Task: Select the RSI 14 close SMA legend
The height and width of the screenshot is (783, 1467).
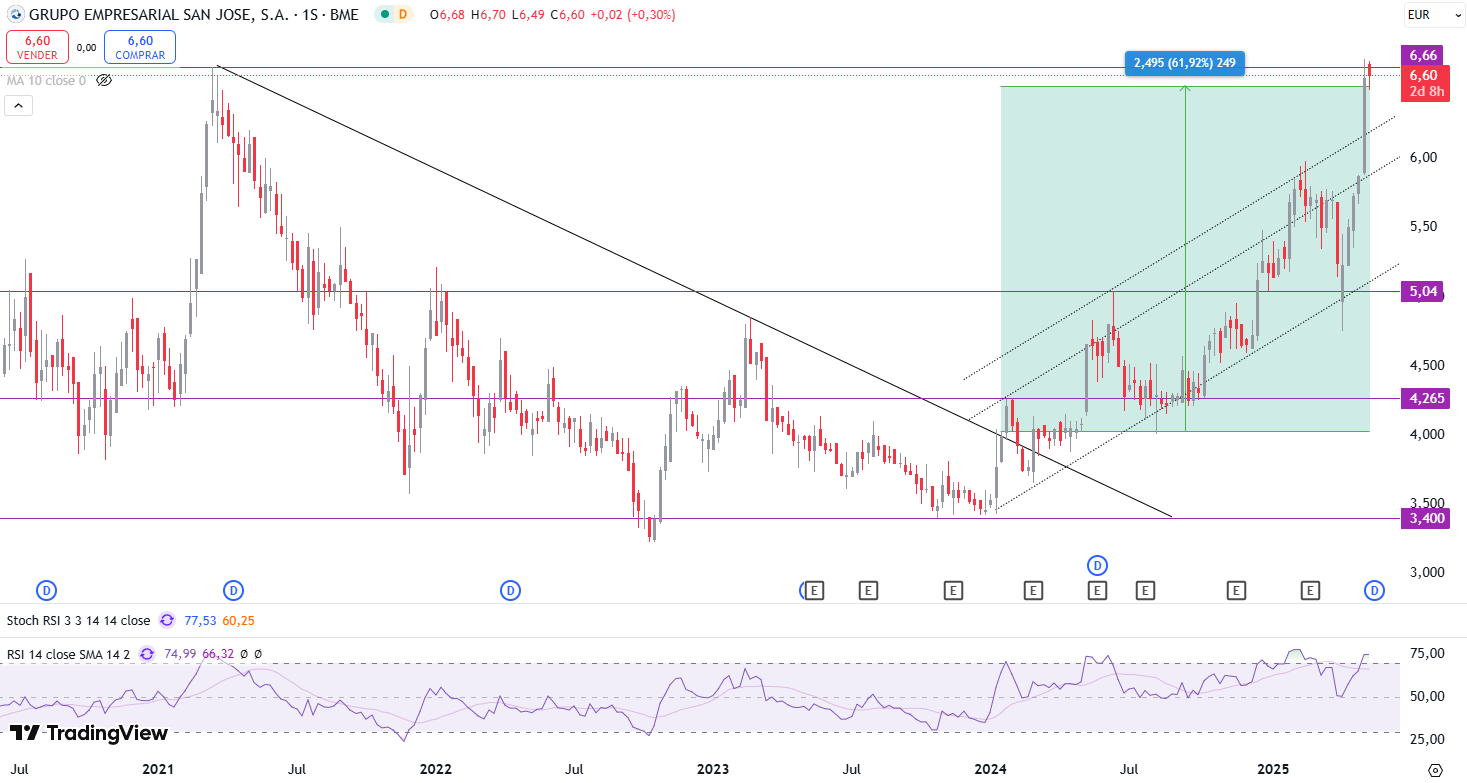Action: 68,653
